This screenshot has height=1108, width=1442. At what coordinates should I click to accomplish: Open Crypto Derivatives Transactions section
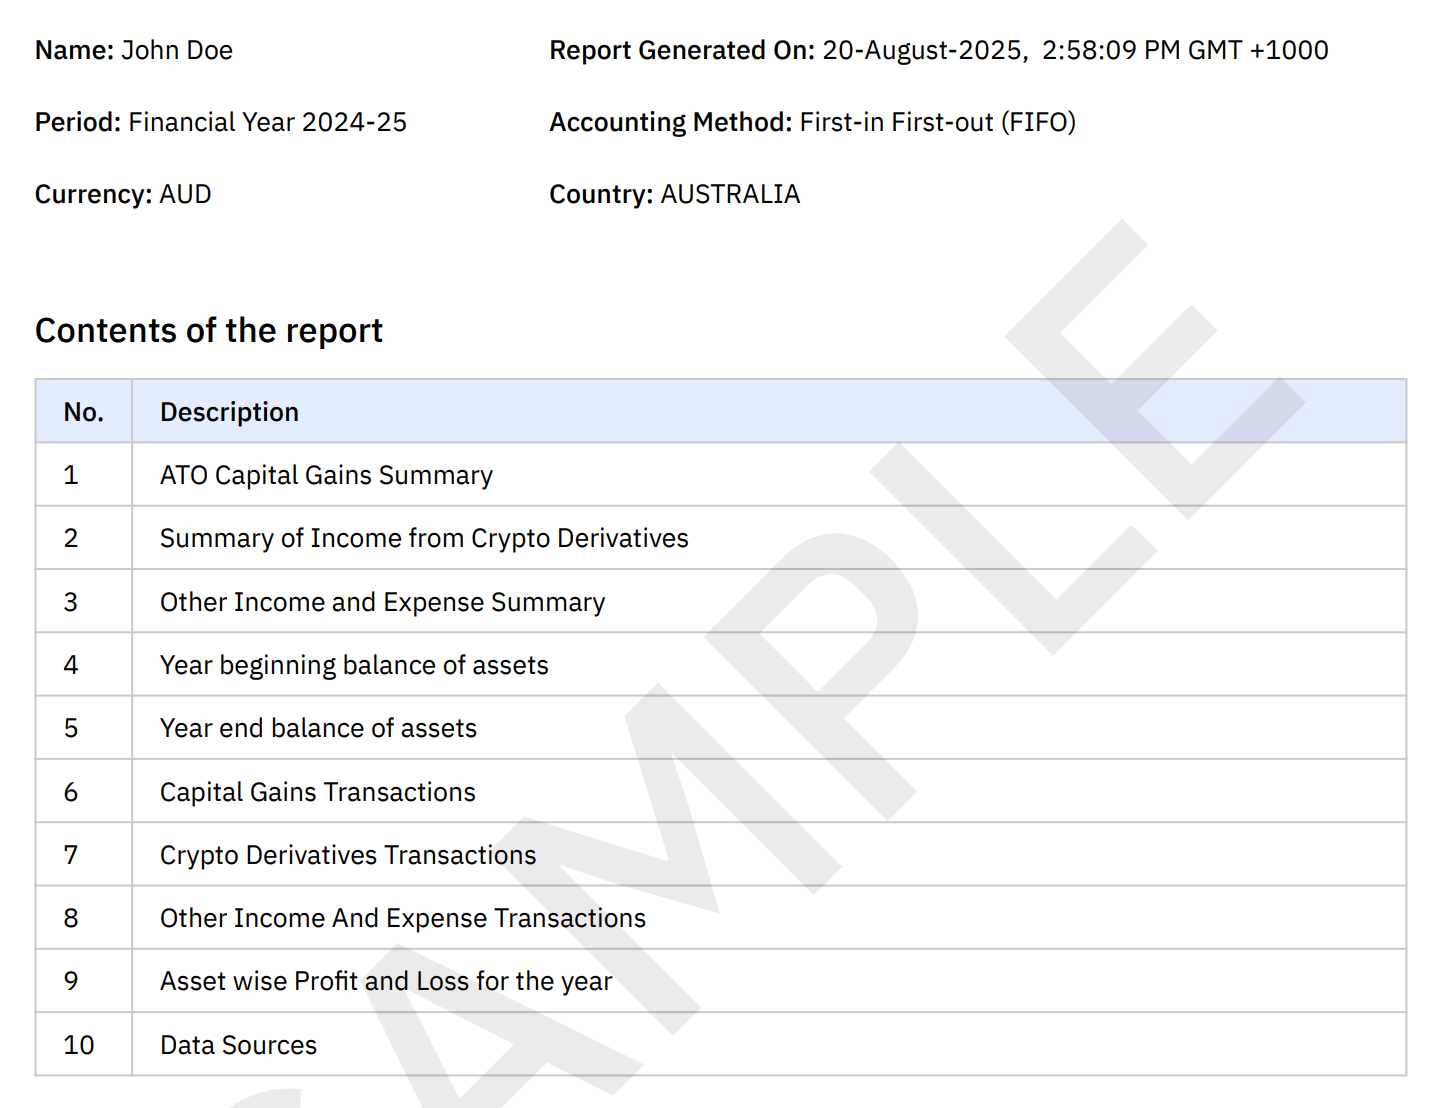347,855
